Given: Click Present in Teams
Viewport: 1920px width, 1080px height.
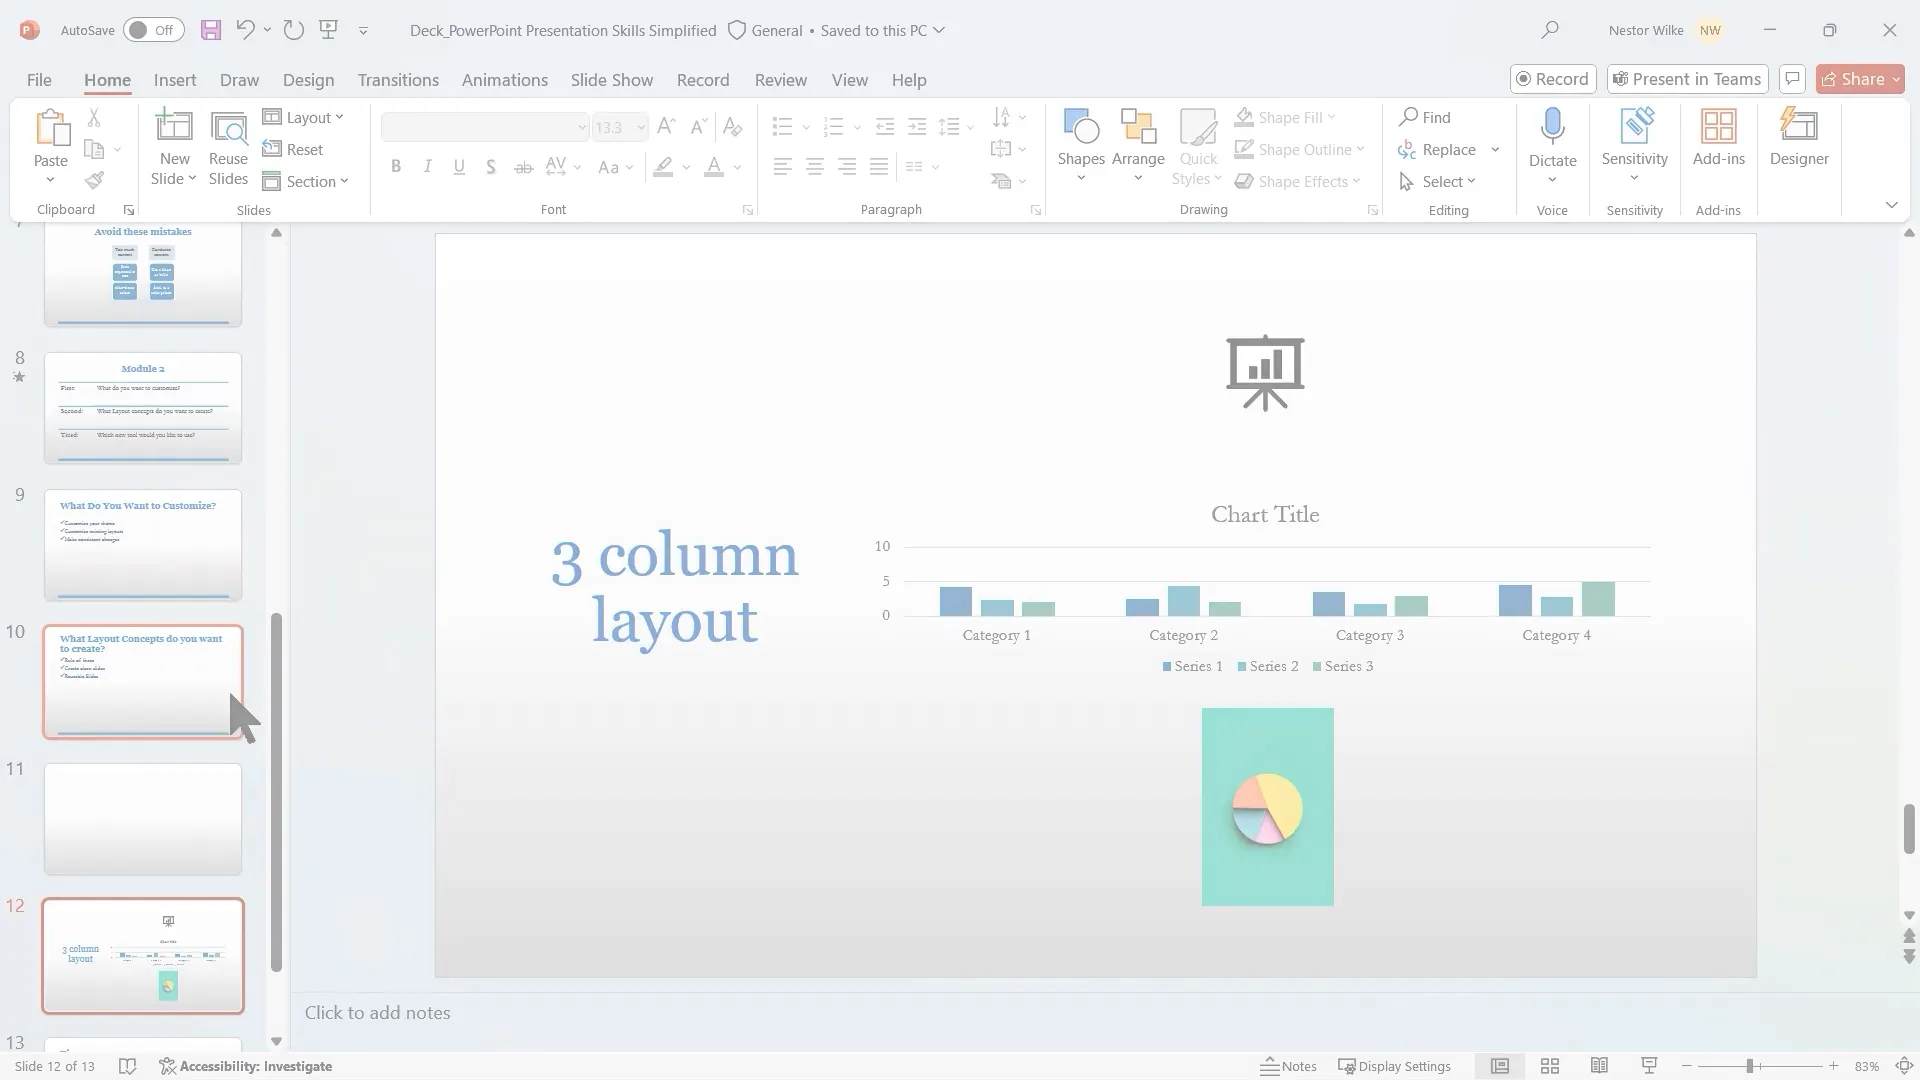Looking at the screenshot, I should coord(1688,79).
